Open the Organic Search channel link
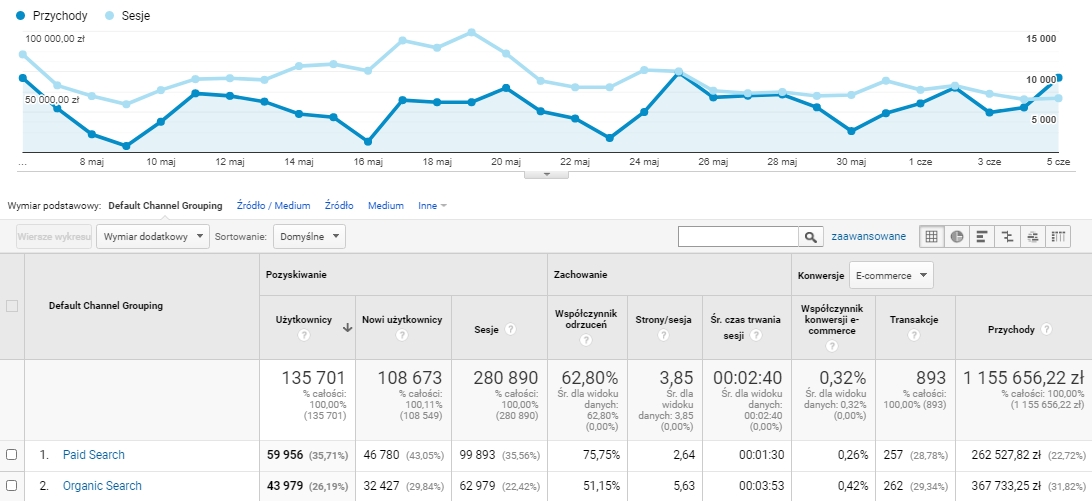The height and width of the screenshot is (501, 1092). (102, 486)
